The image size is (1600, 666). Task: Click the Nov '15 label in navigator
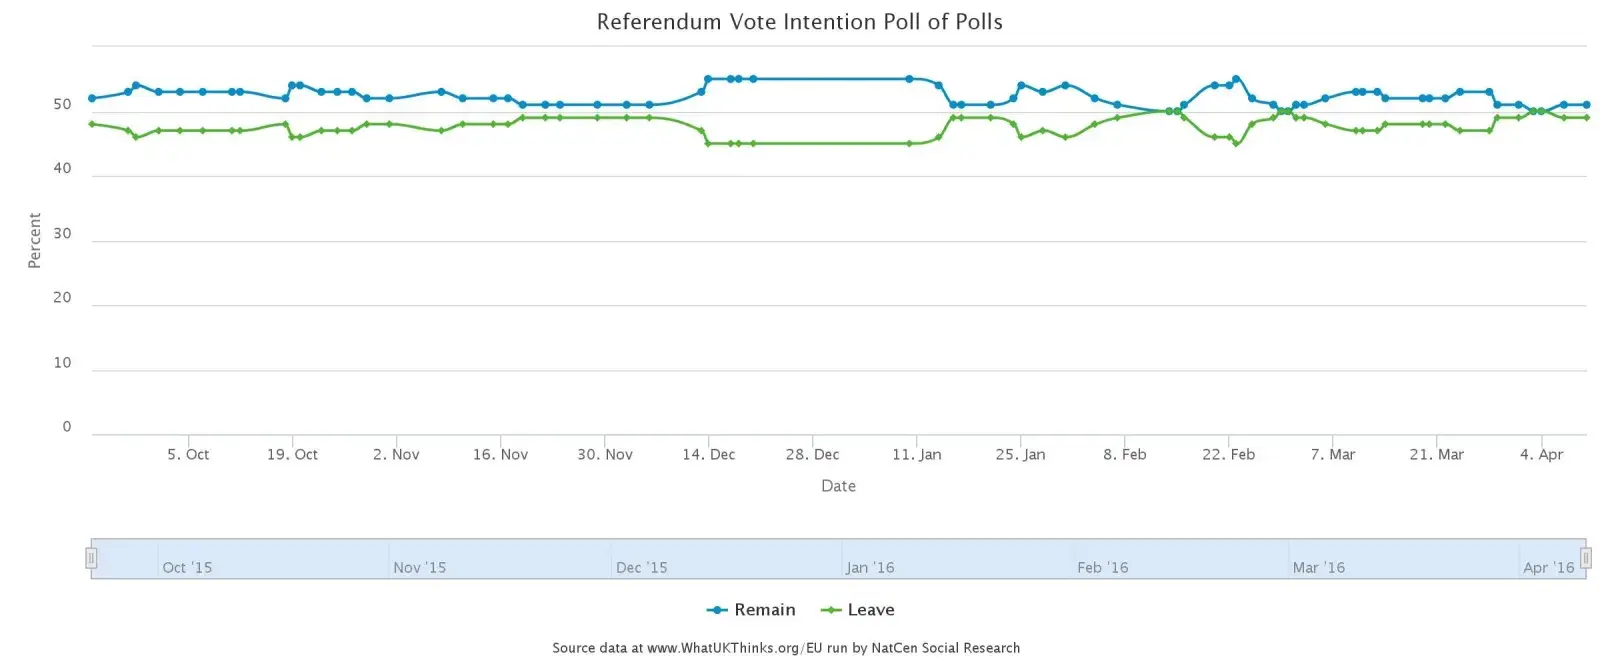tap(419, 567)
